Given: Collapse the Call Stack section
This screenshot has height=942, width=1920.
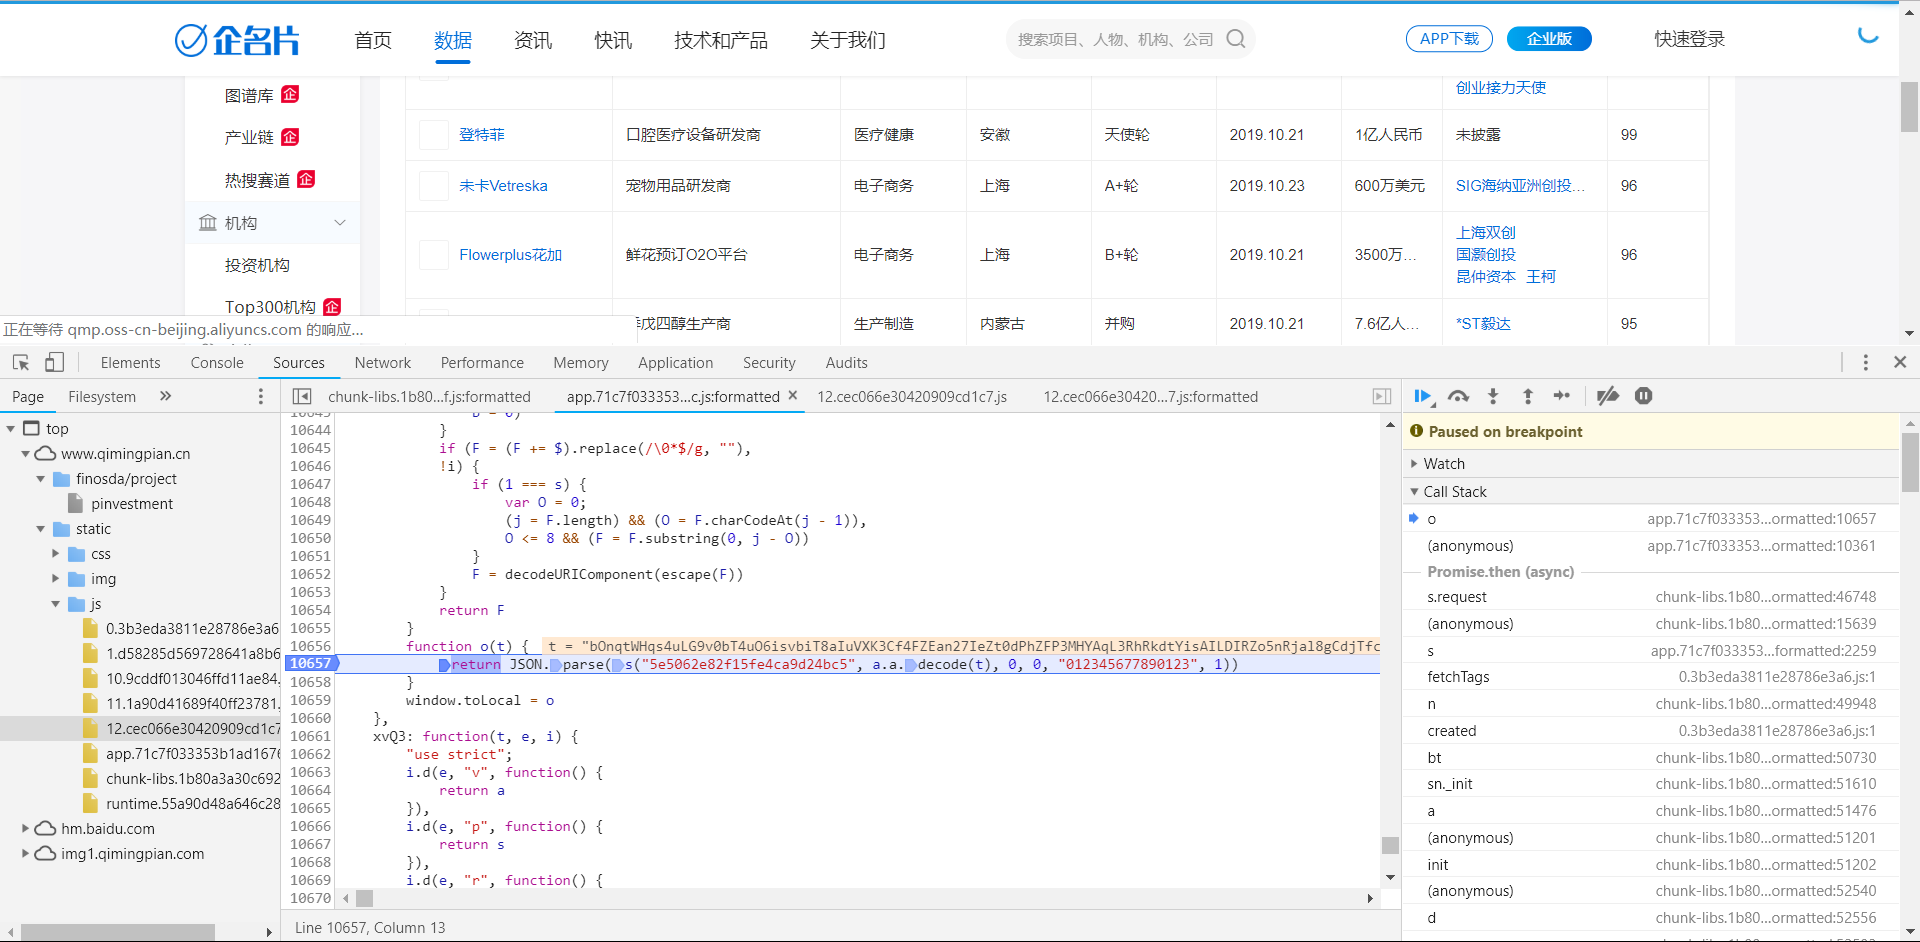Looking at the screenshot, I should point(1414,492).
